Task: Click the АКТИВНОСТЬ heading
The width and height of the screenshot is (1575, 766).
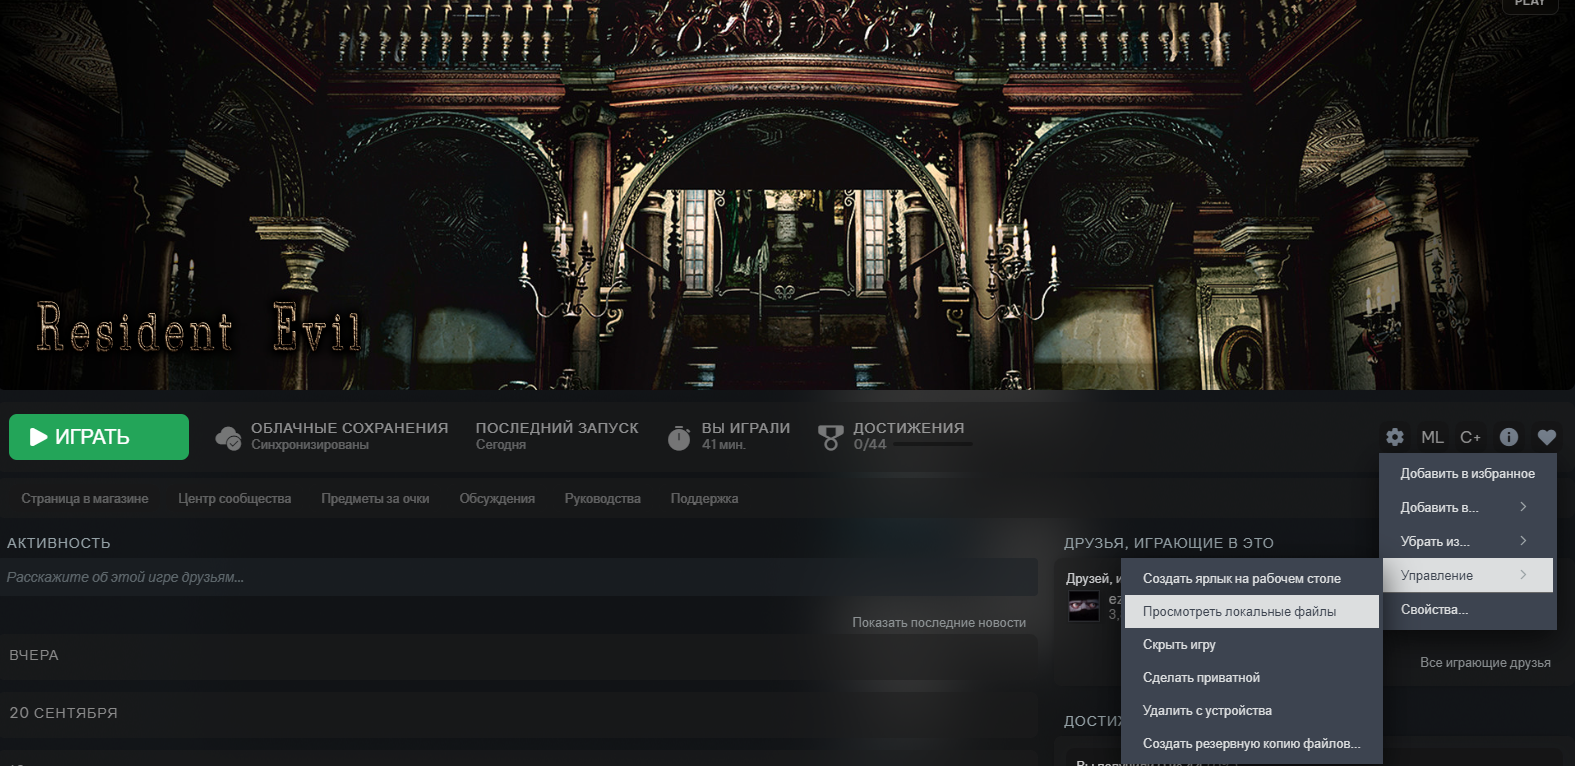Action: (59, 543)
